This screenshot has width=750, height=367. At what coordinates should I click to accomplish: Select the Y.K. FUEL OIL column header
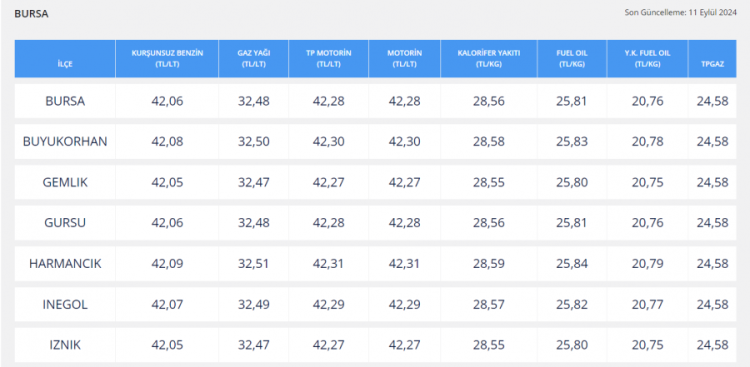648,59
